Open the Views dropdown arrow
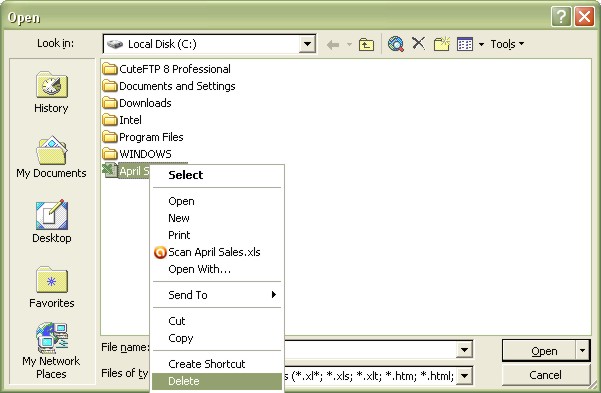The width and height of the screenshot is (601, 393). click(481, 44)
